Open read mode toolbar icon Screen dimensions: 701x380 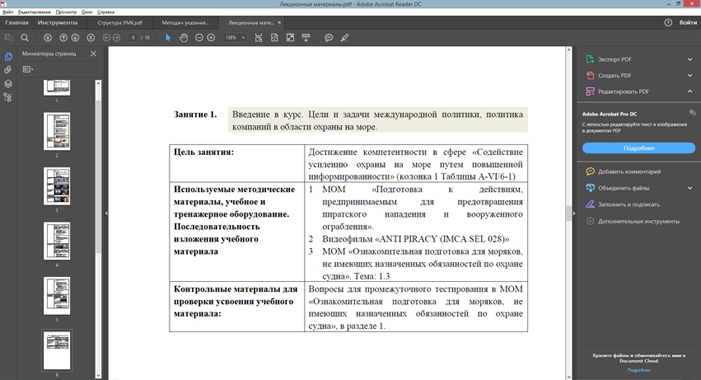(306, 38)
